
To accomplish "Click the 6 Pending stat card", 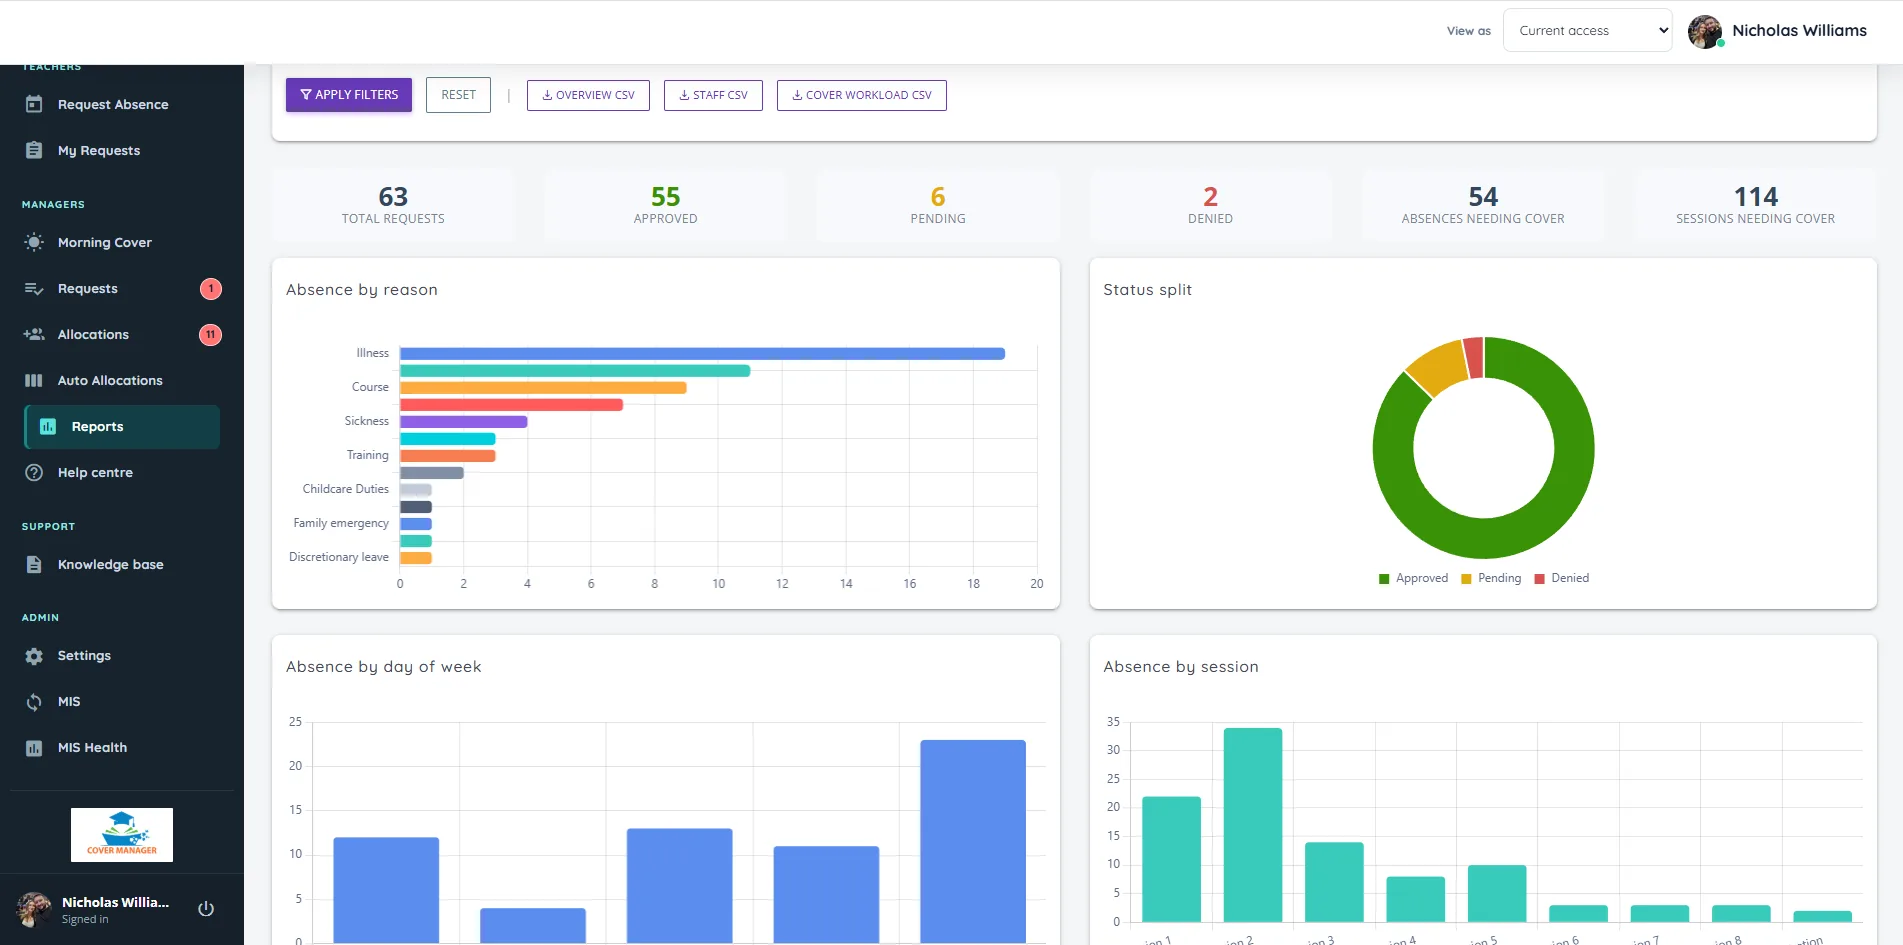I will [x=938, y=205].
